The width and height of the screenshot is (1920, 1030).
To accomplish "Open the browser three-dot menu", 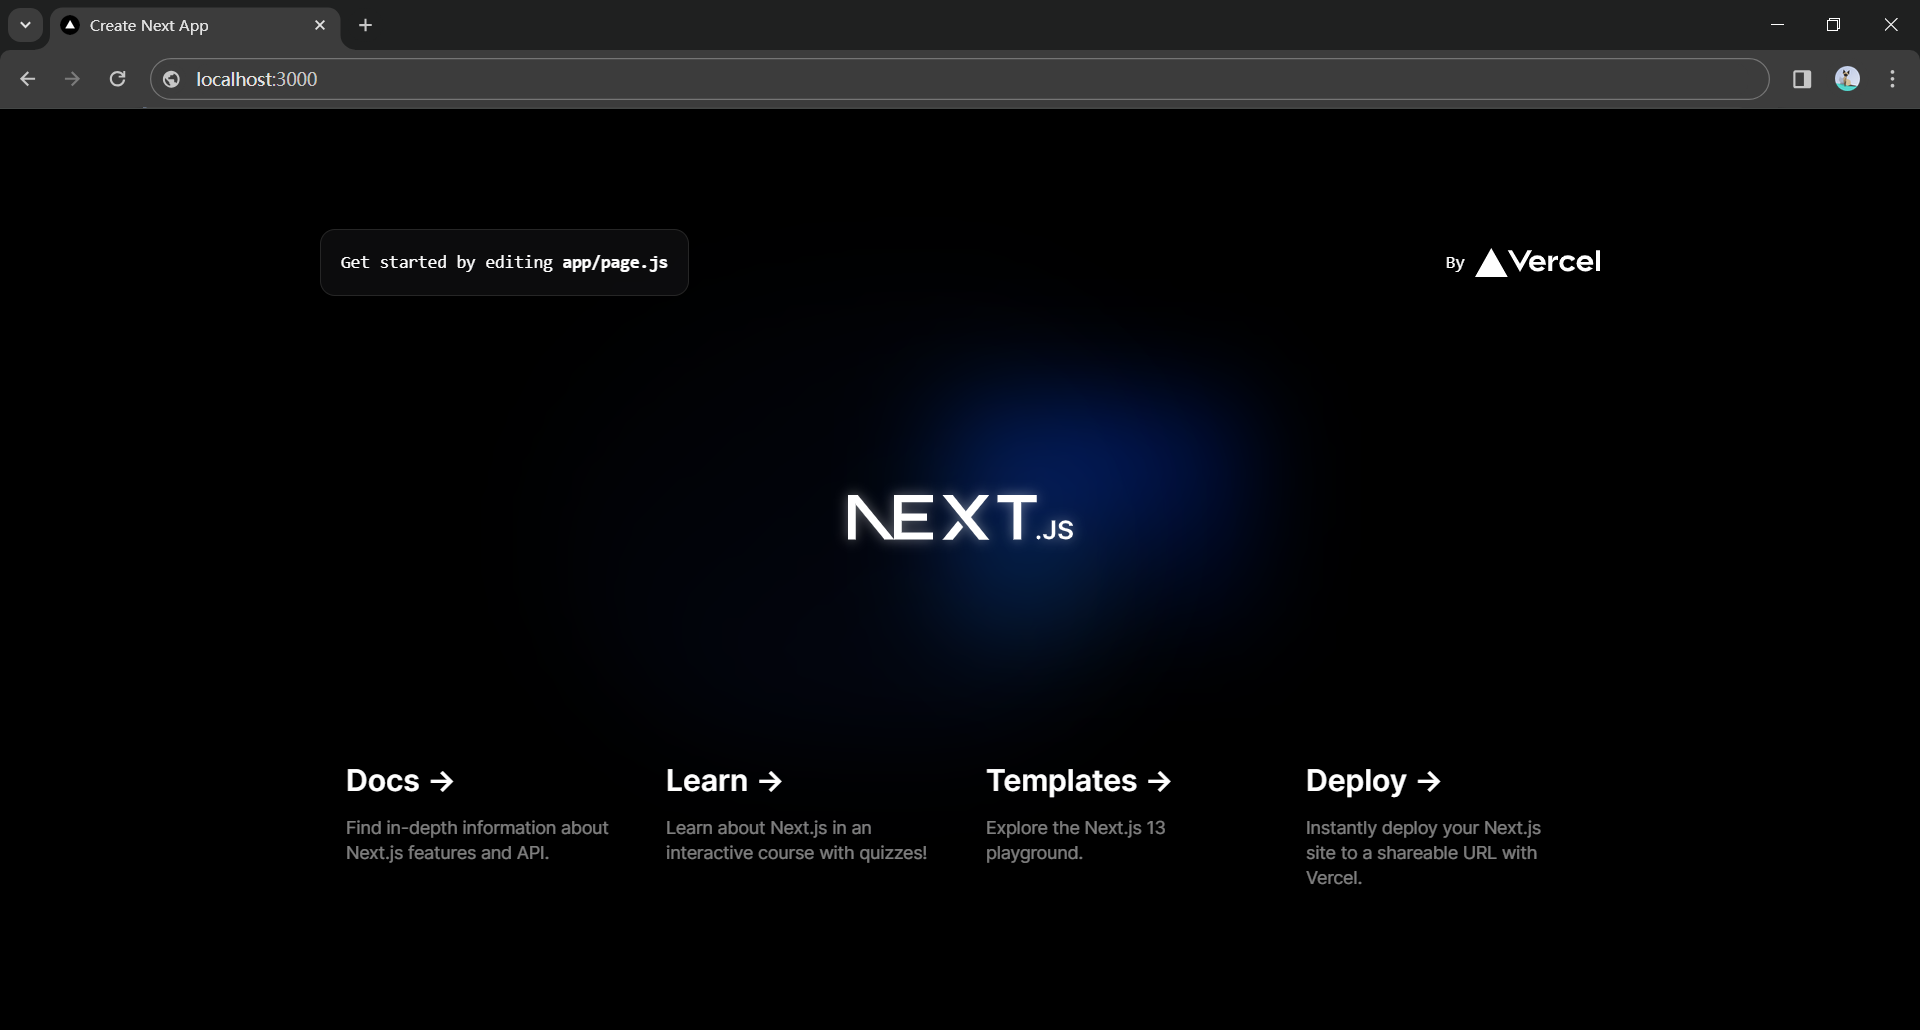I will [x=1892, y=79].
